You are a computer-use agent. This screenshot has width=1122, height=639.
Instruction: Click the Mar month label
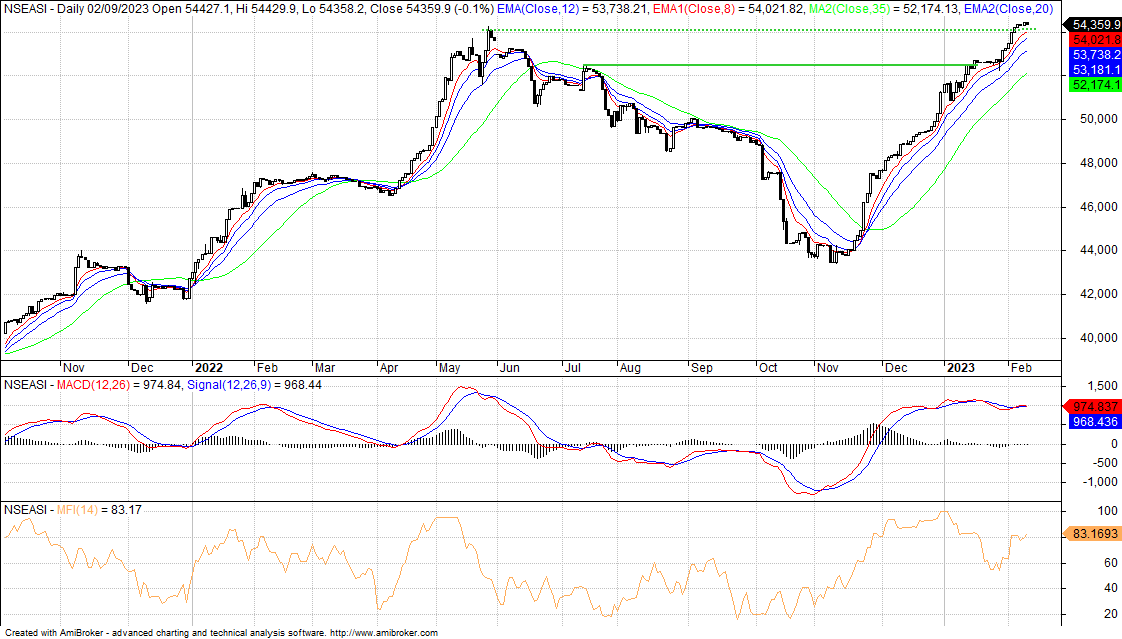coord(325,368)
